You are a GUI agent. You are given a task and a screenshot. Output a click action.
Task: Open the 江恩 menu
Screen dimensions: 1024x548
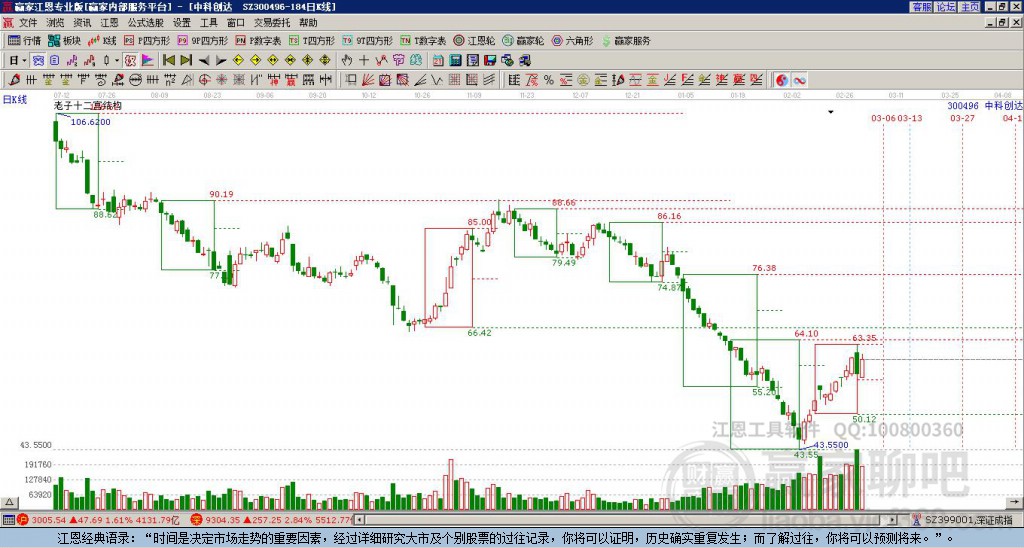[x=109, y=23]
